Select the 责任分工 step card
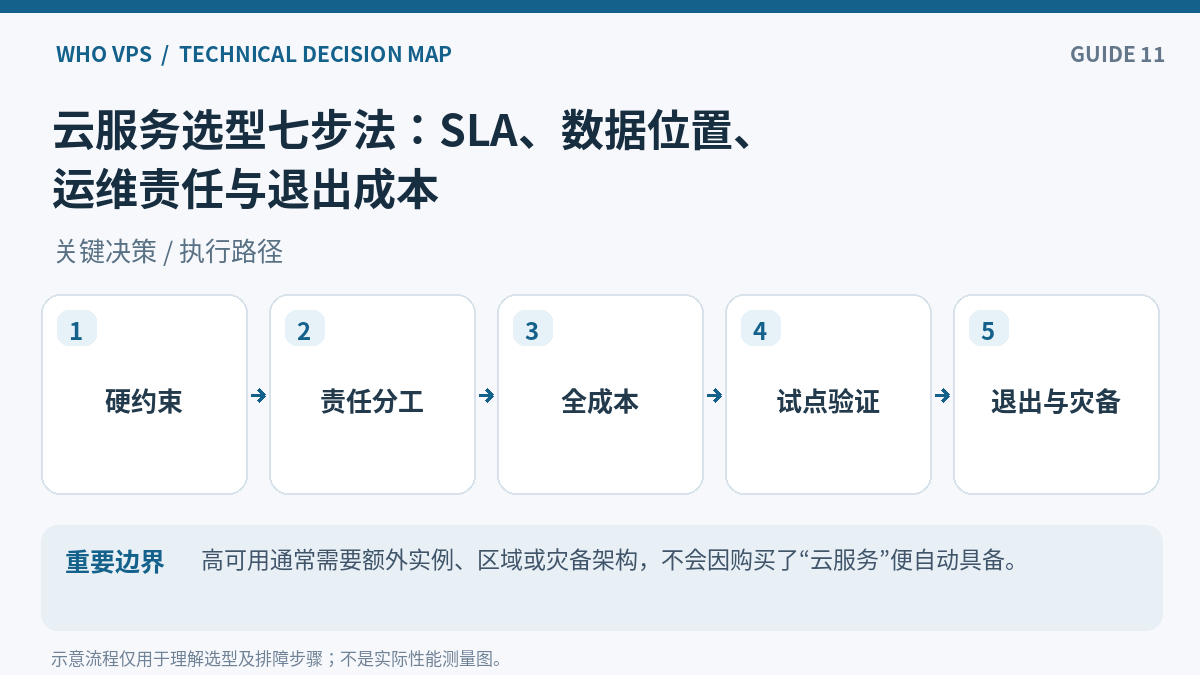Viewport: 1200px width, 675px height. 372,394
